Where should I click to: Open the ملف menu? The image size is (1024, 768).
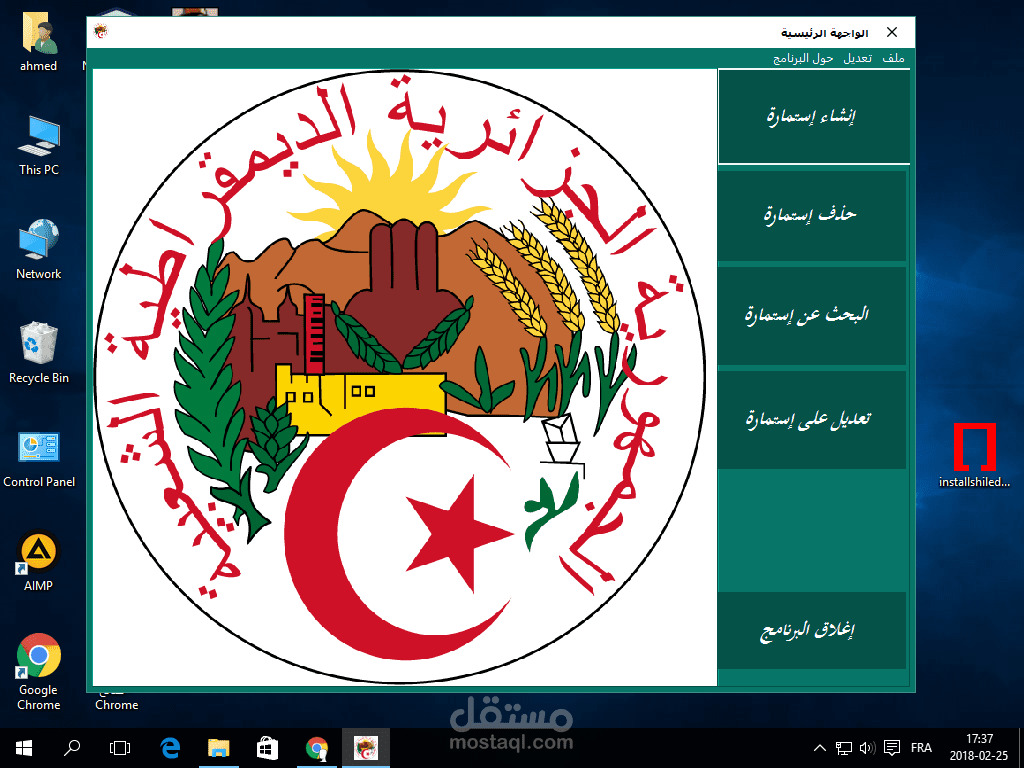[893, 58]
